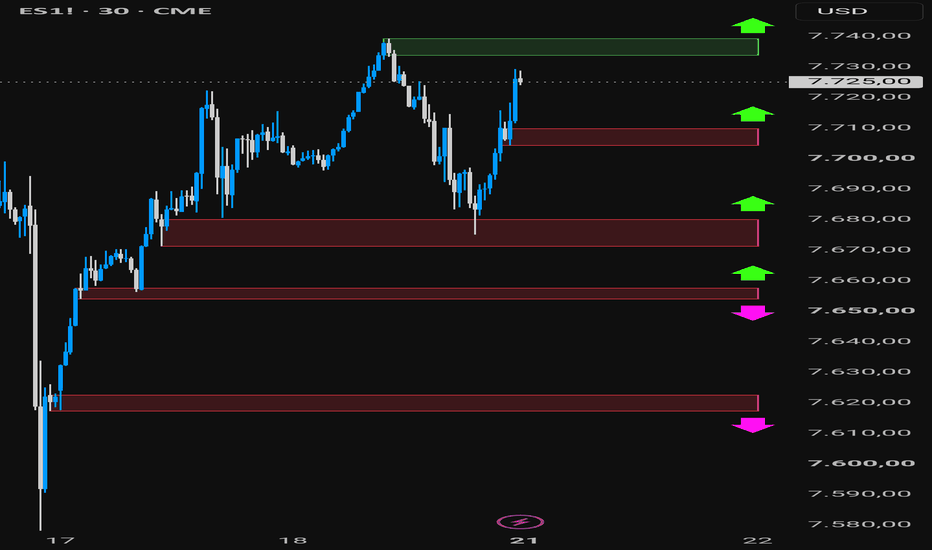Image resolution: width=932 pixels, height=550 pixels.
Task: Click the pink lightning event icon
Action: pos(520,522)
